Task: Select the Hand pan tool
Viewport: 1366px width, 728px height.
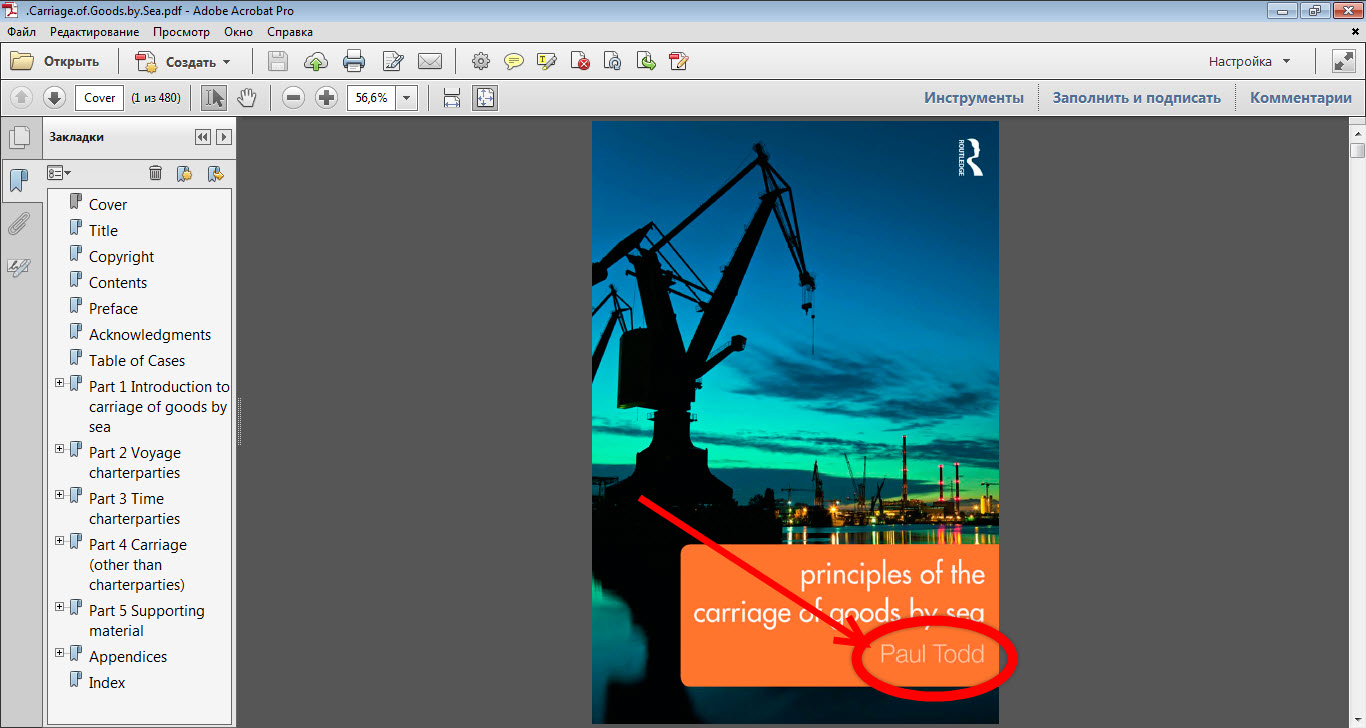Action: click(x=246, y=98)
